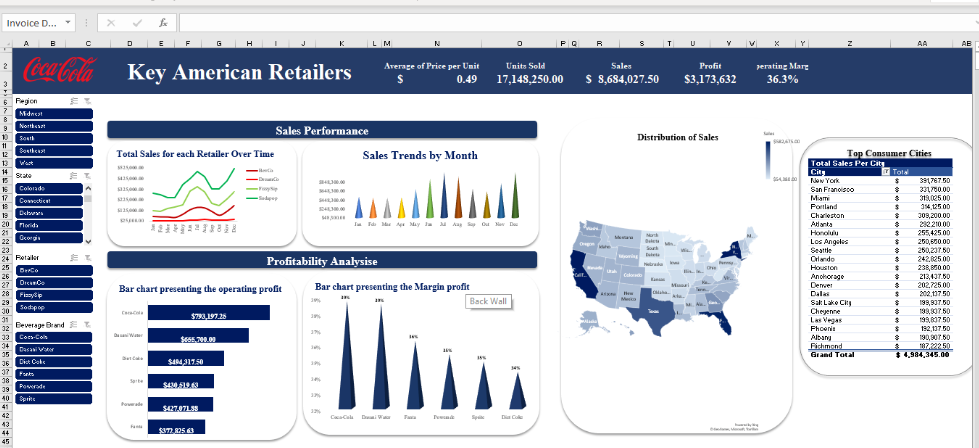Clear the Beverage Brand slicer filter
The height and width of the screenshot is (448, 979).
(x=86, y=324)
